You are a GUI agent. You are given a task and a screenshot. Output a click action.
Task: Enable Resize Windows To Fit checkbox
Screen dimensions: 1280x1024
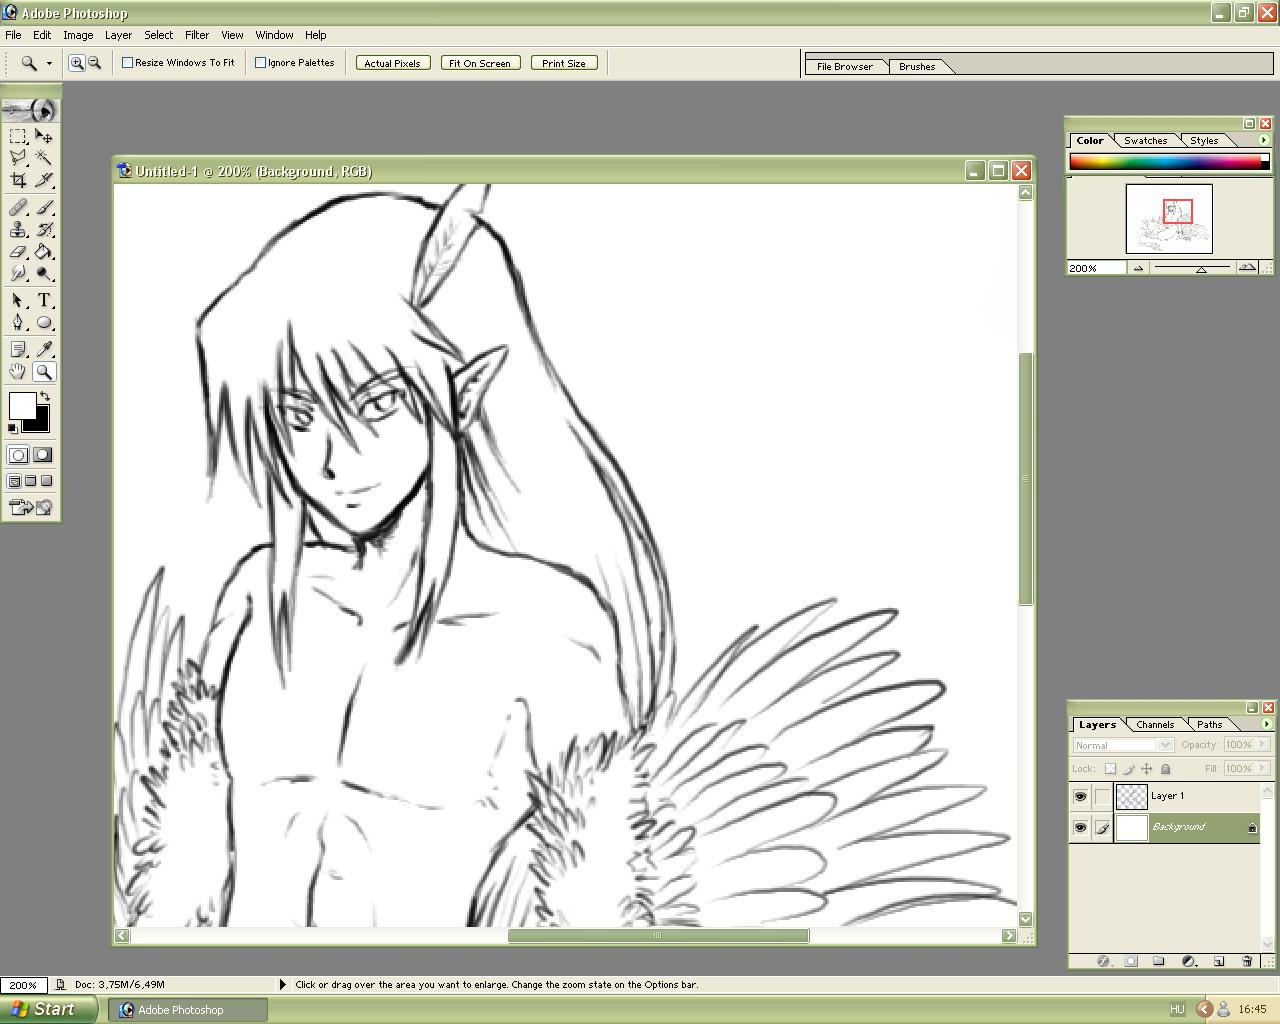coord(128,62)
